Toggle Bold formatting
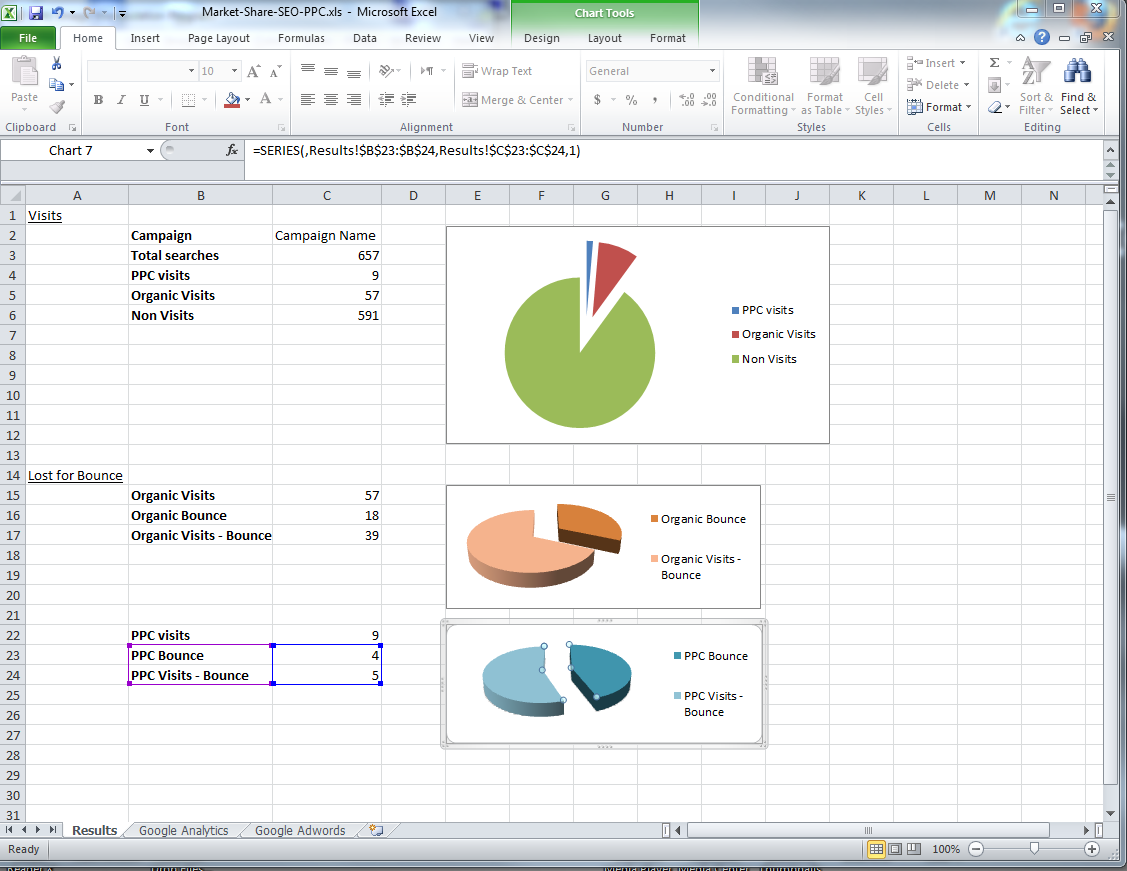The height and width of the screenshot is (871, 1127). (x=98, y=100)
